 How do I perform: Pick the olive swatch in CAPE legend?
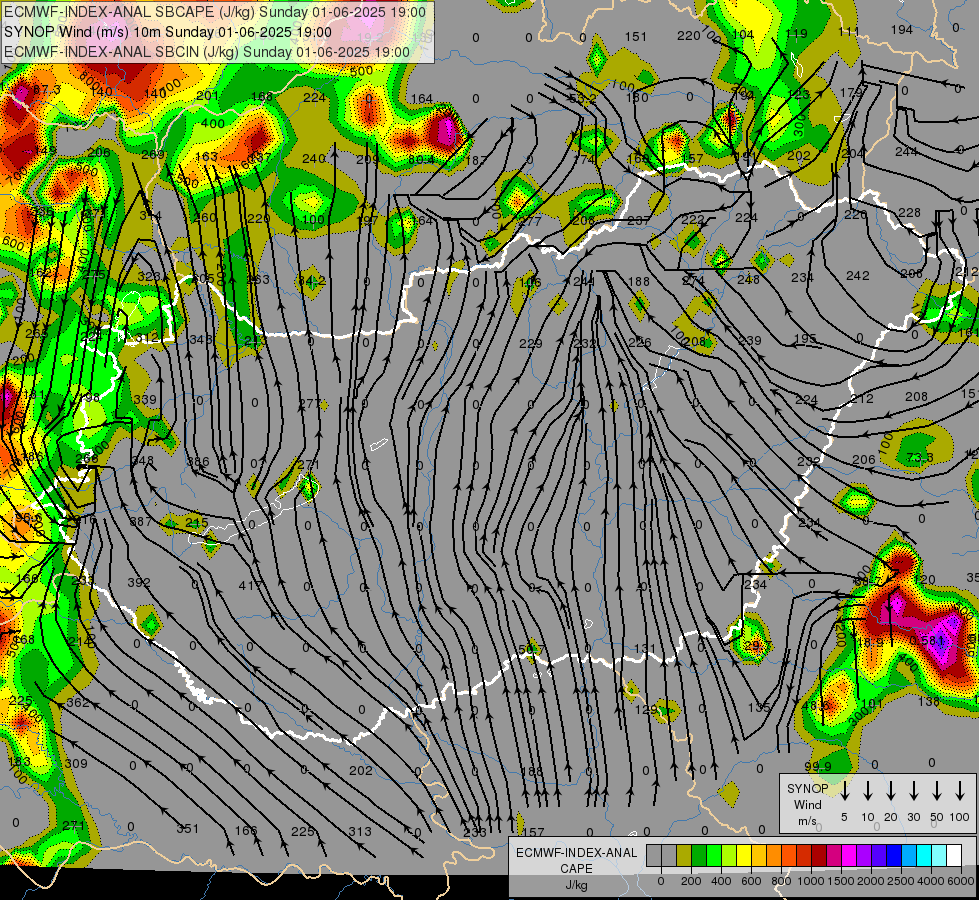point(684,856)
